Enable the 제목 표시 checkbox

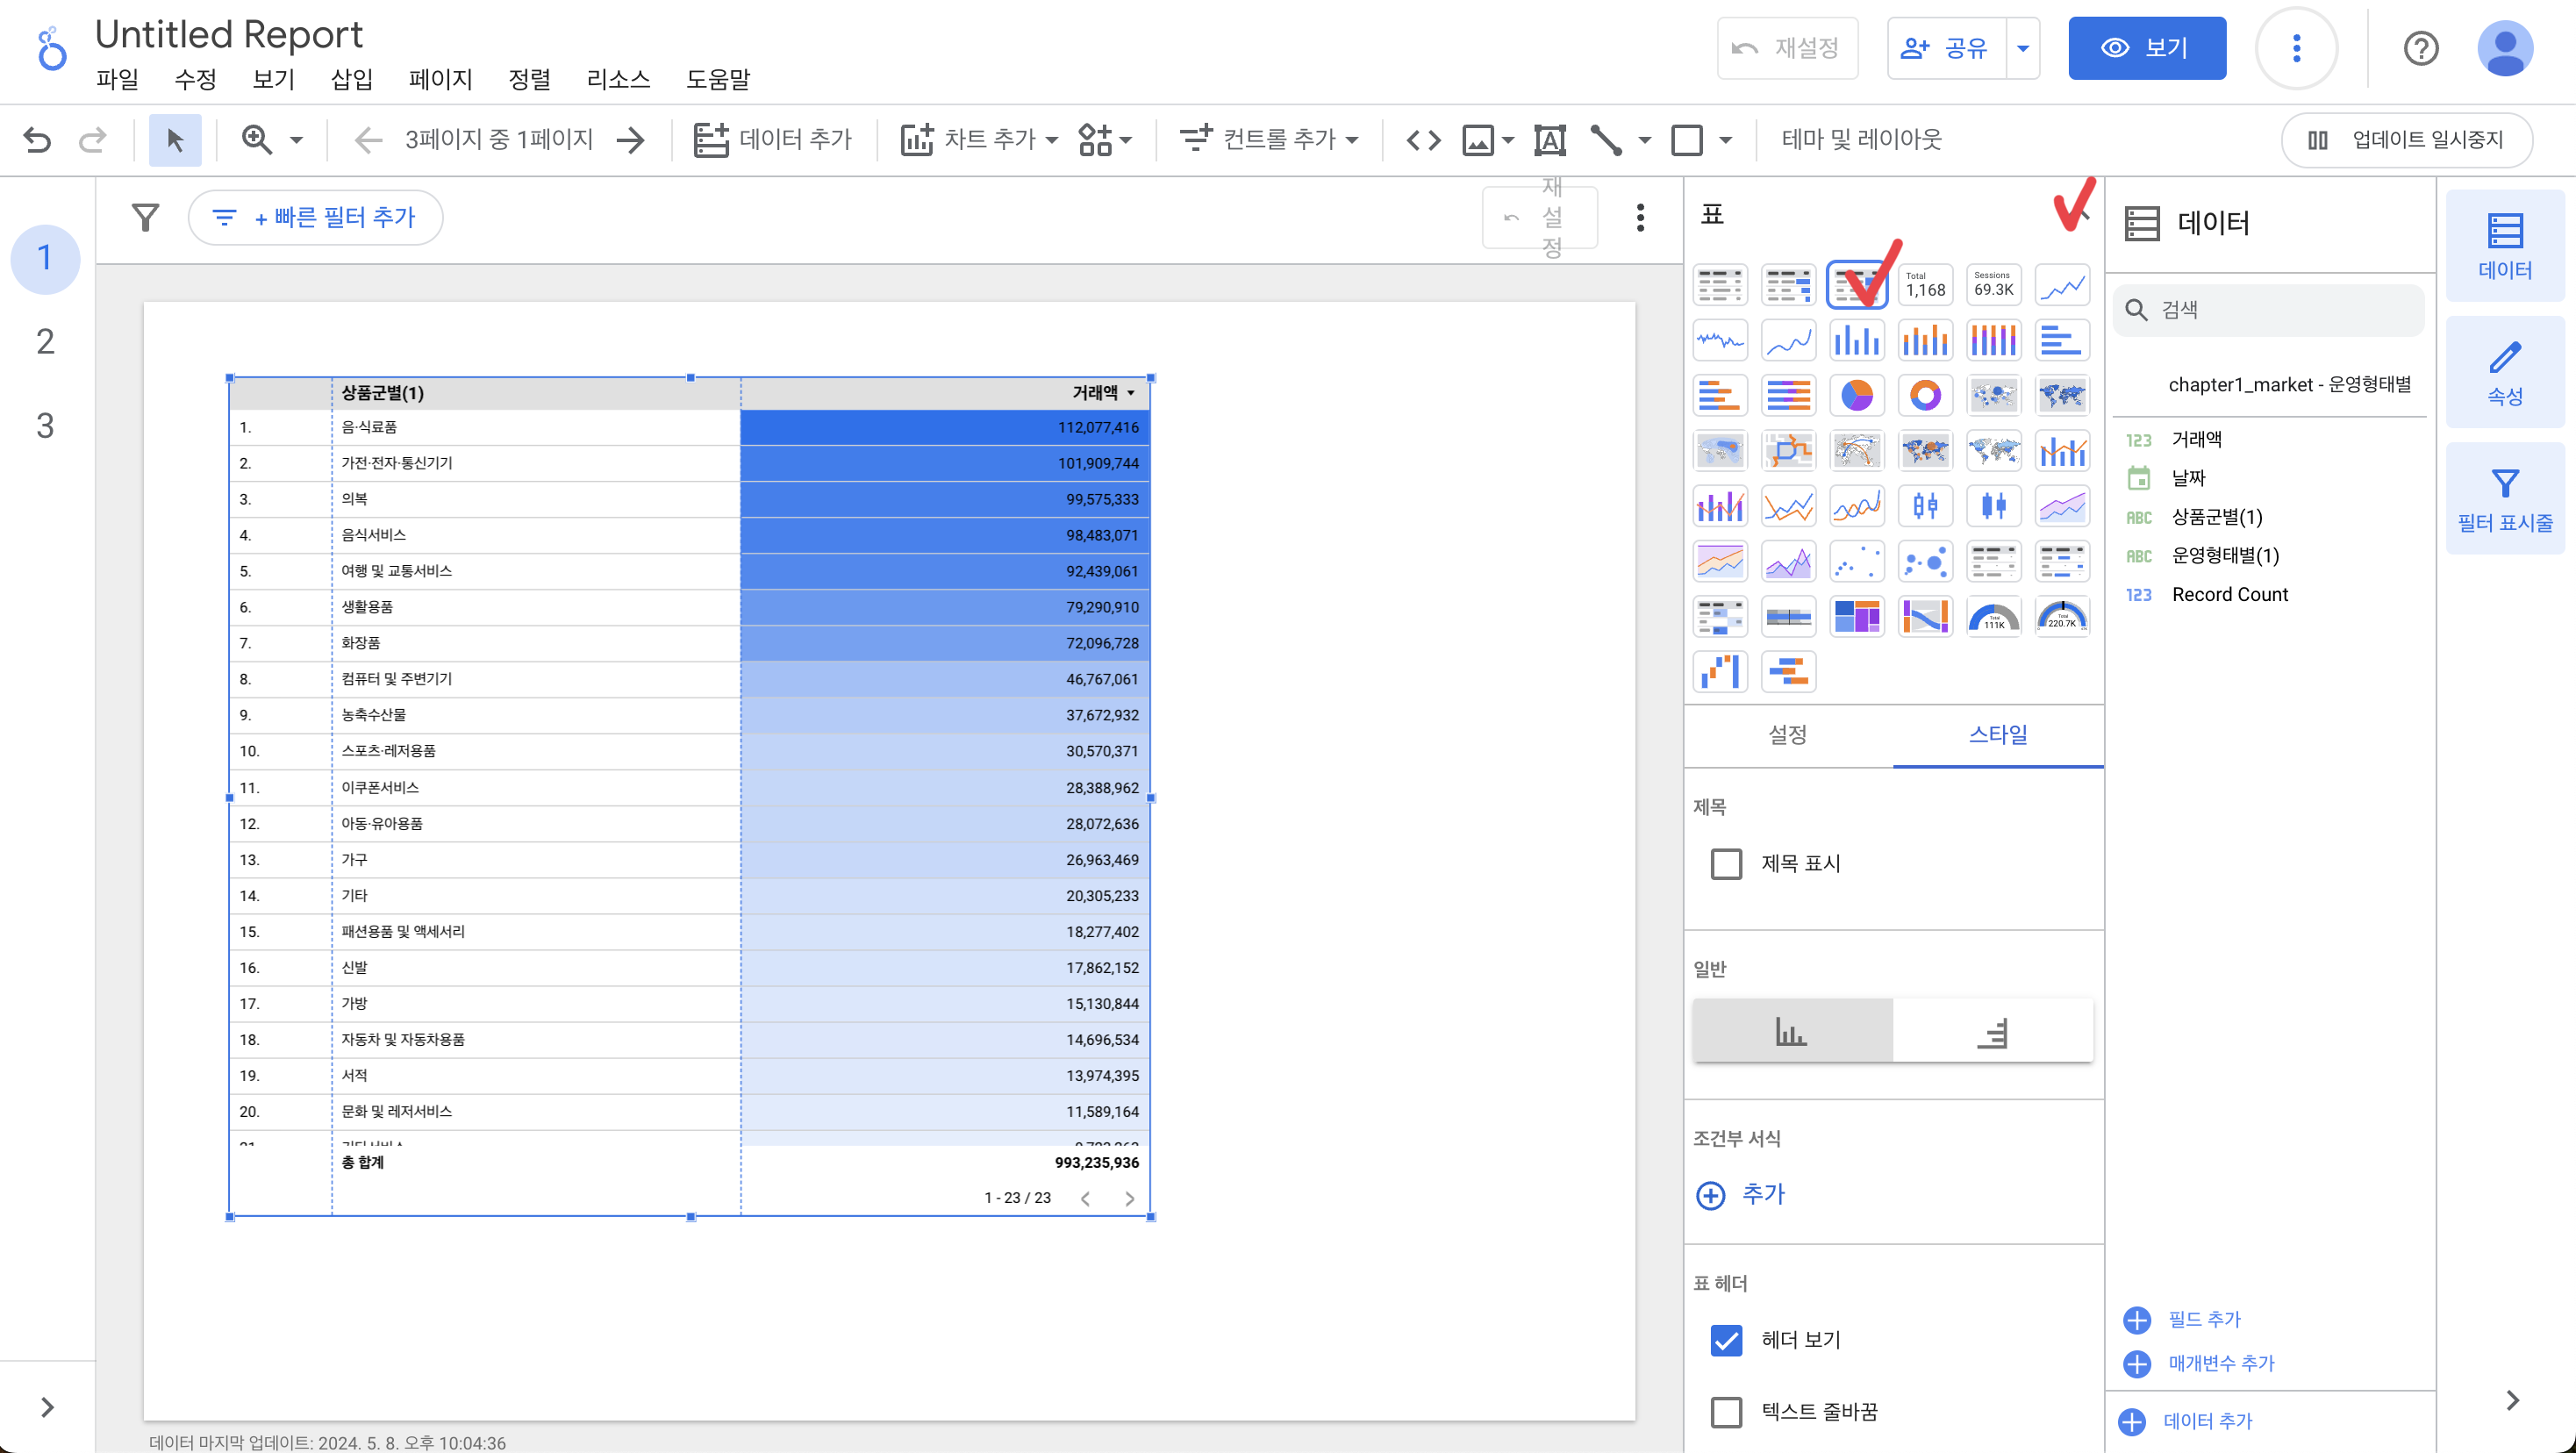point(1726,864)
